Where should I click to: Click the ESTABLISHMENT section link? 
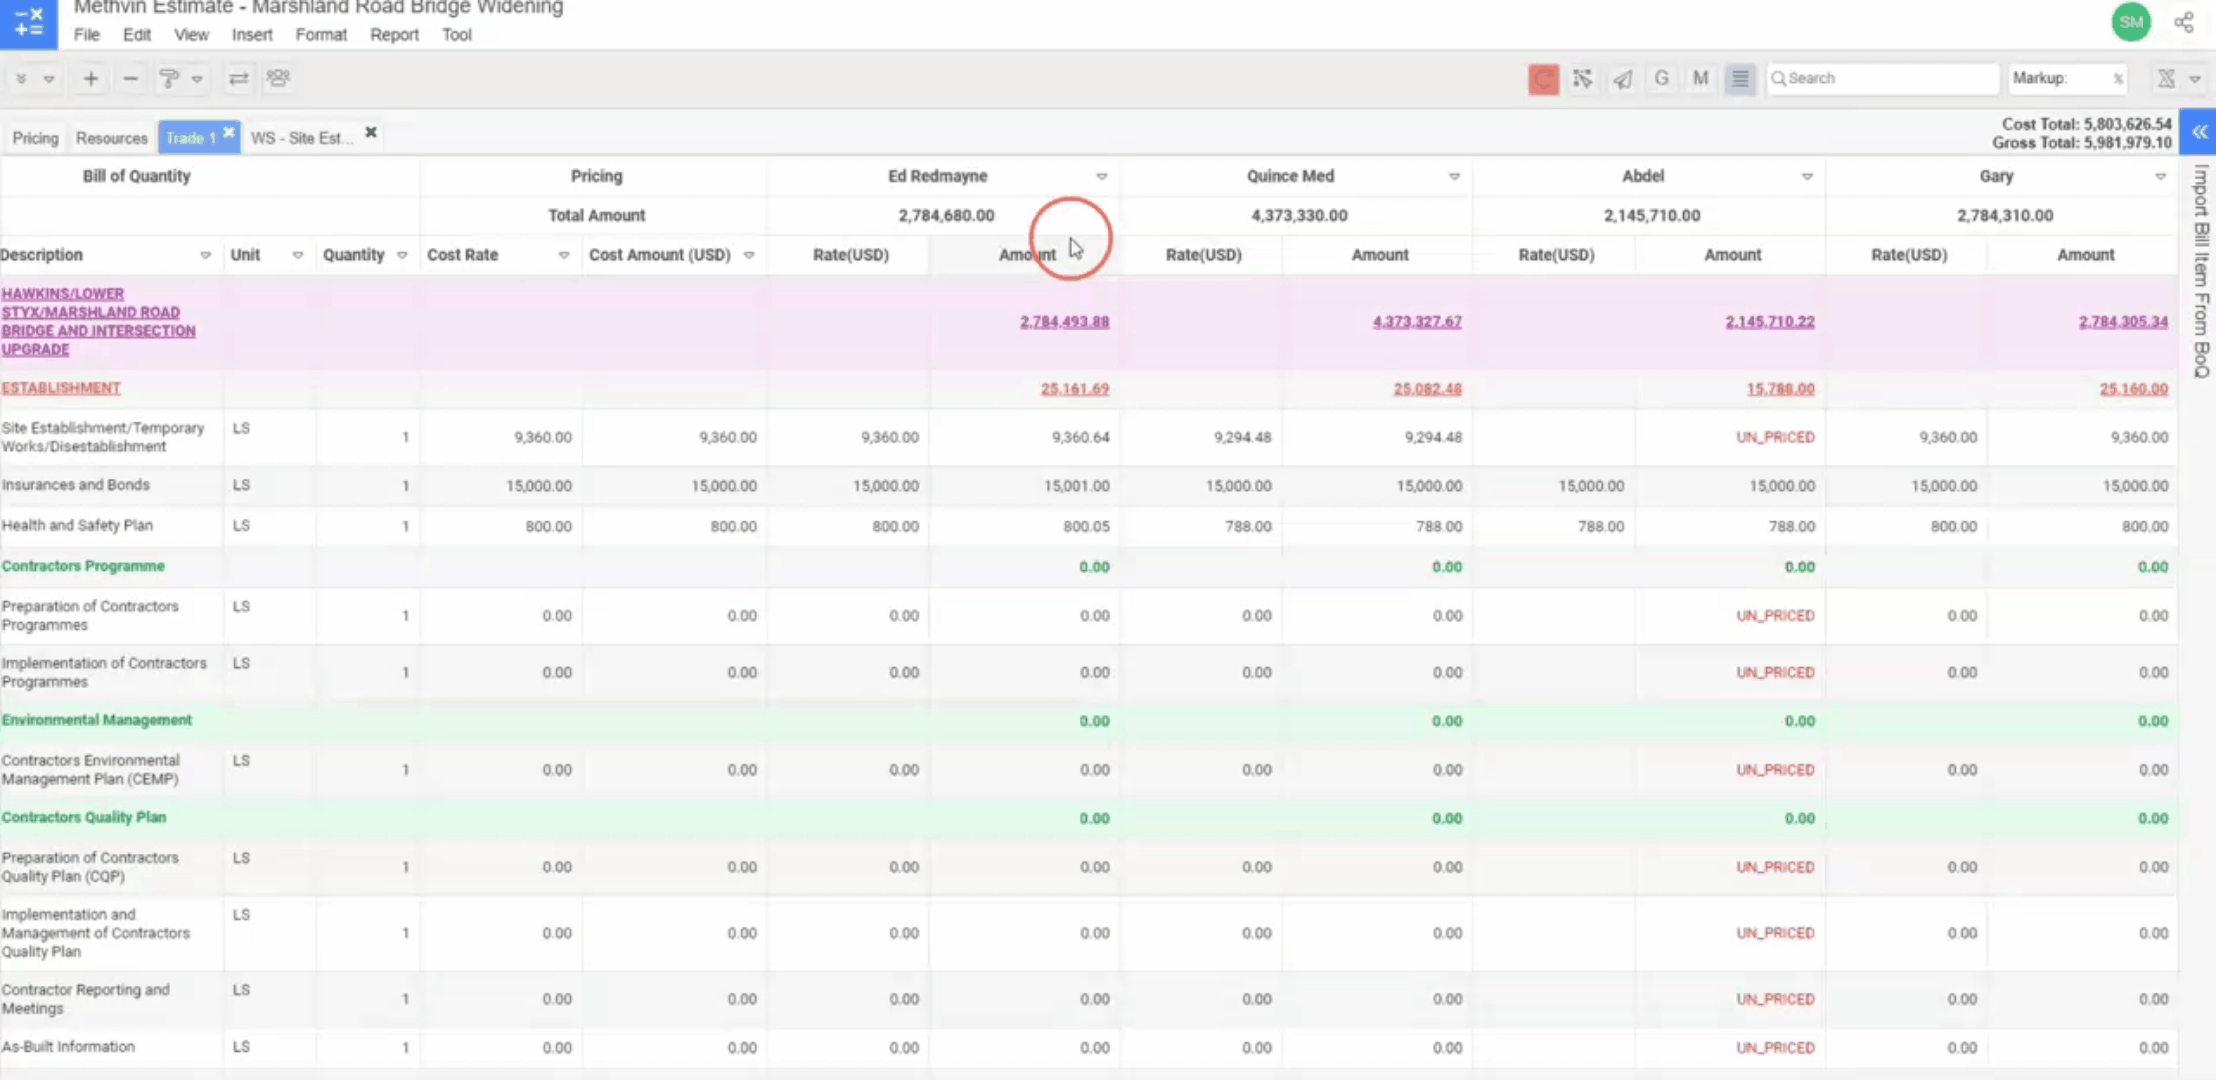(61, 388)
